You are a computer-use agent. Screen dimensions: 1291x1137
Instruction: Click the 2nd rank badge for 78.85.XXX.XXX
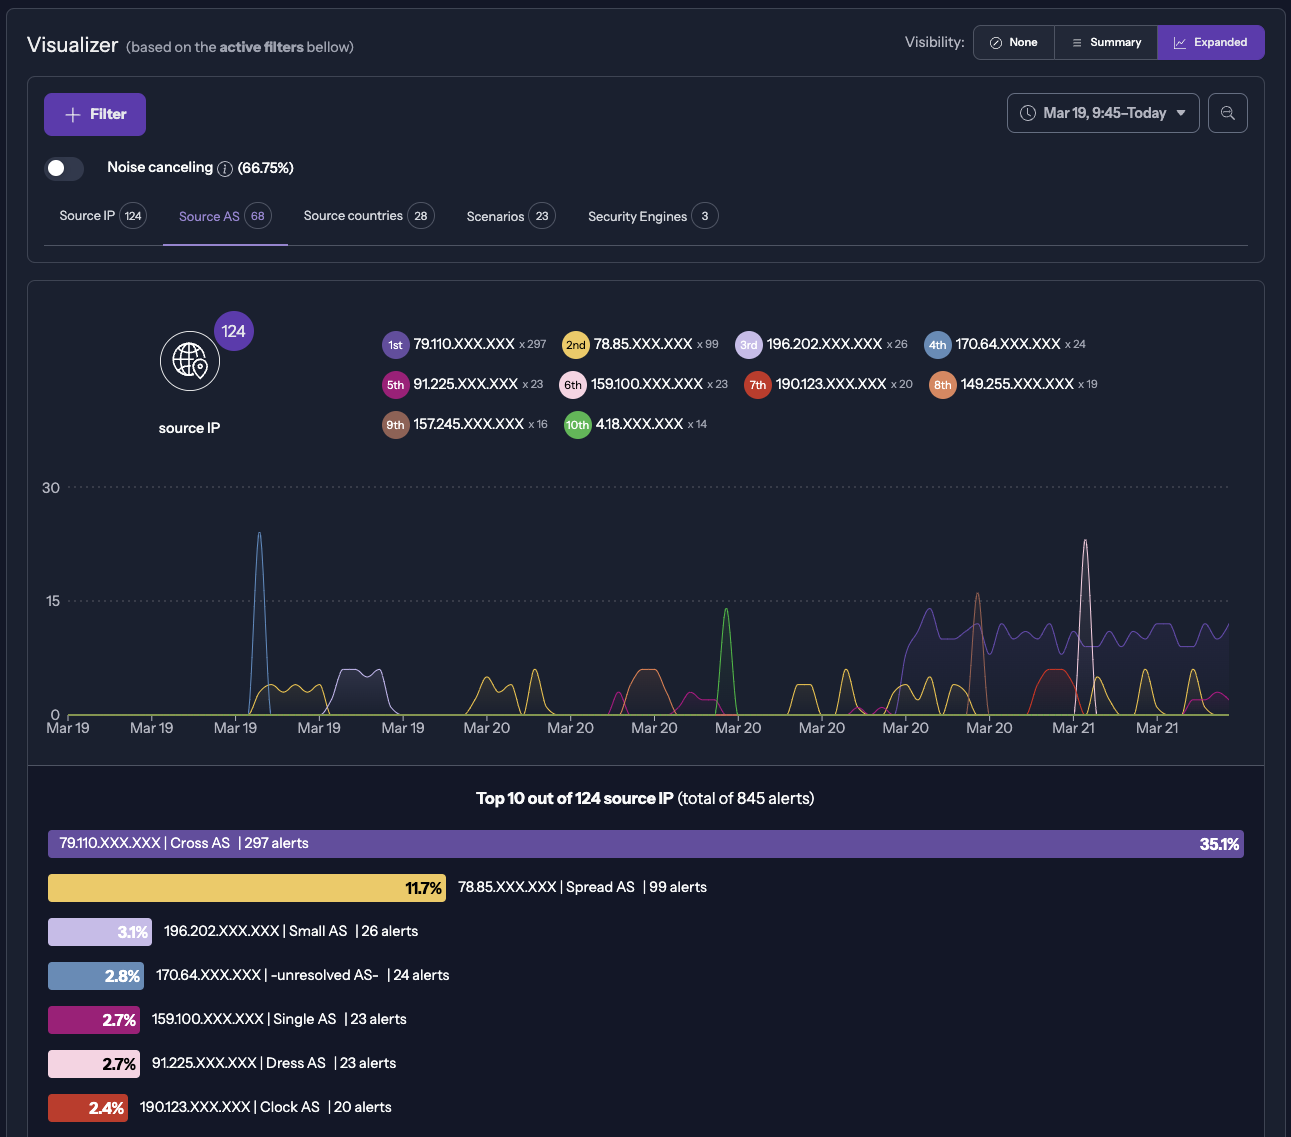click(x=575, y=345)
